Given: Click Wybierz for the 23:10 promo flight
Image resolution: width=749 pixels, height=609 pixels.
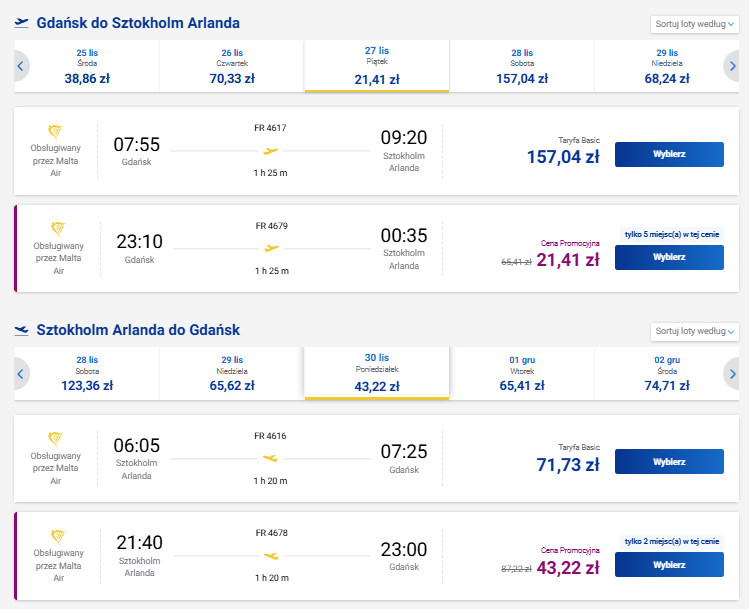Looking at the screenshot, I should (x=669, y=257).
